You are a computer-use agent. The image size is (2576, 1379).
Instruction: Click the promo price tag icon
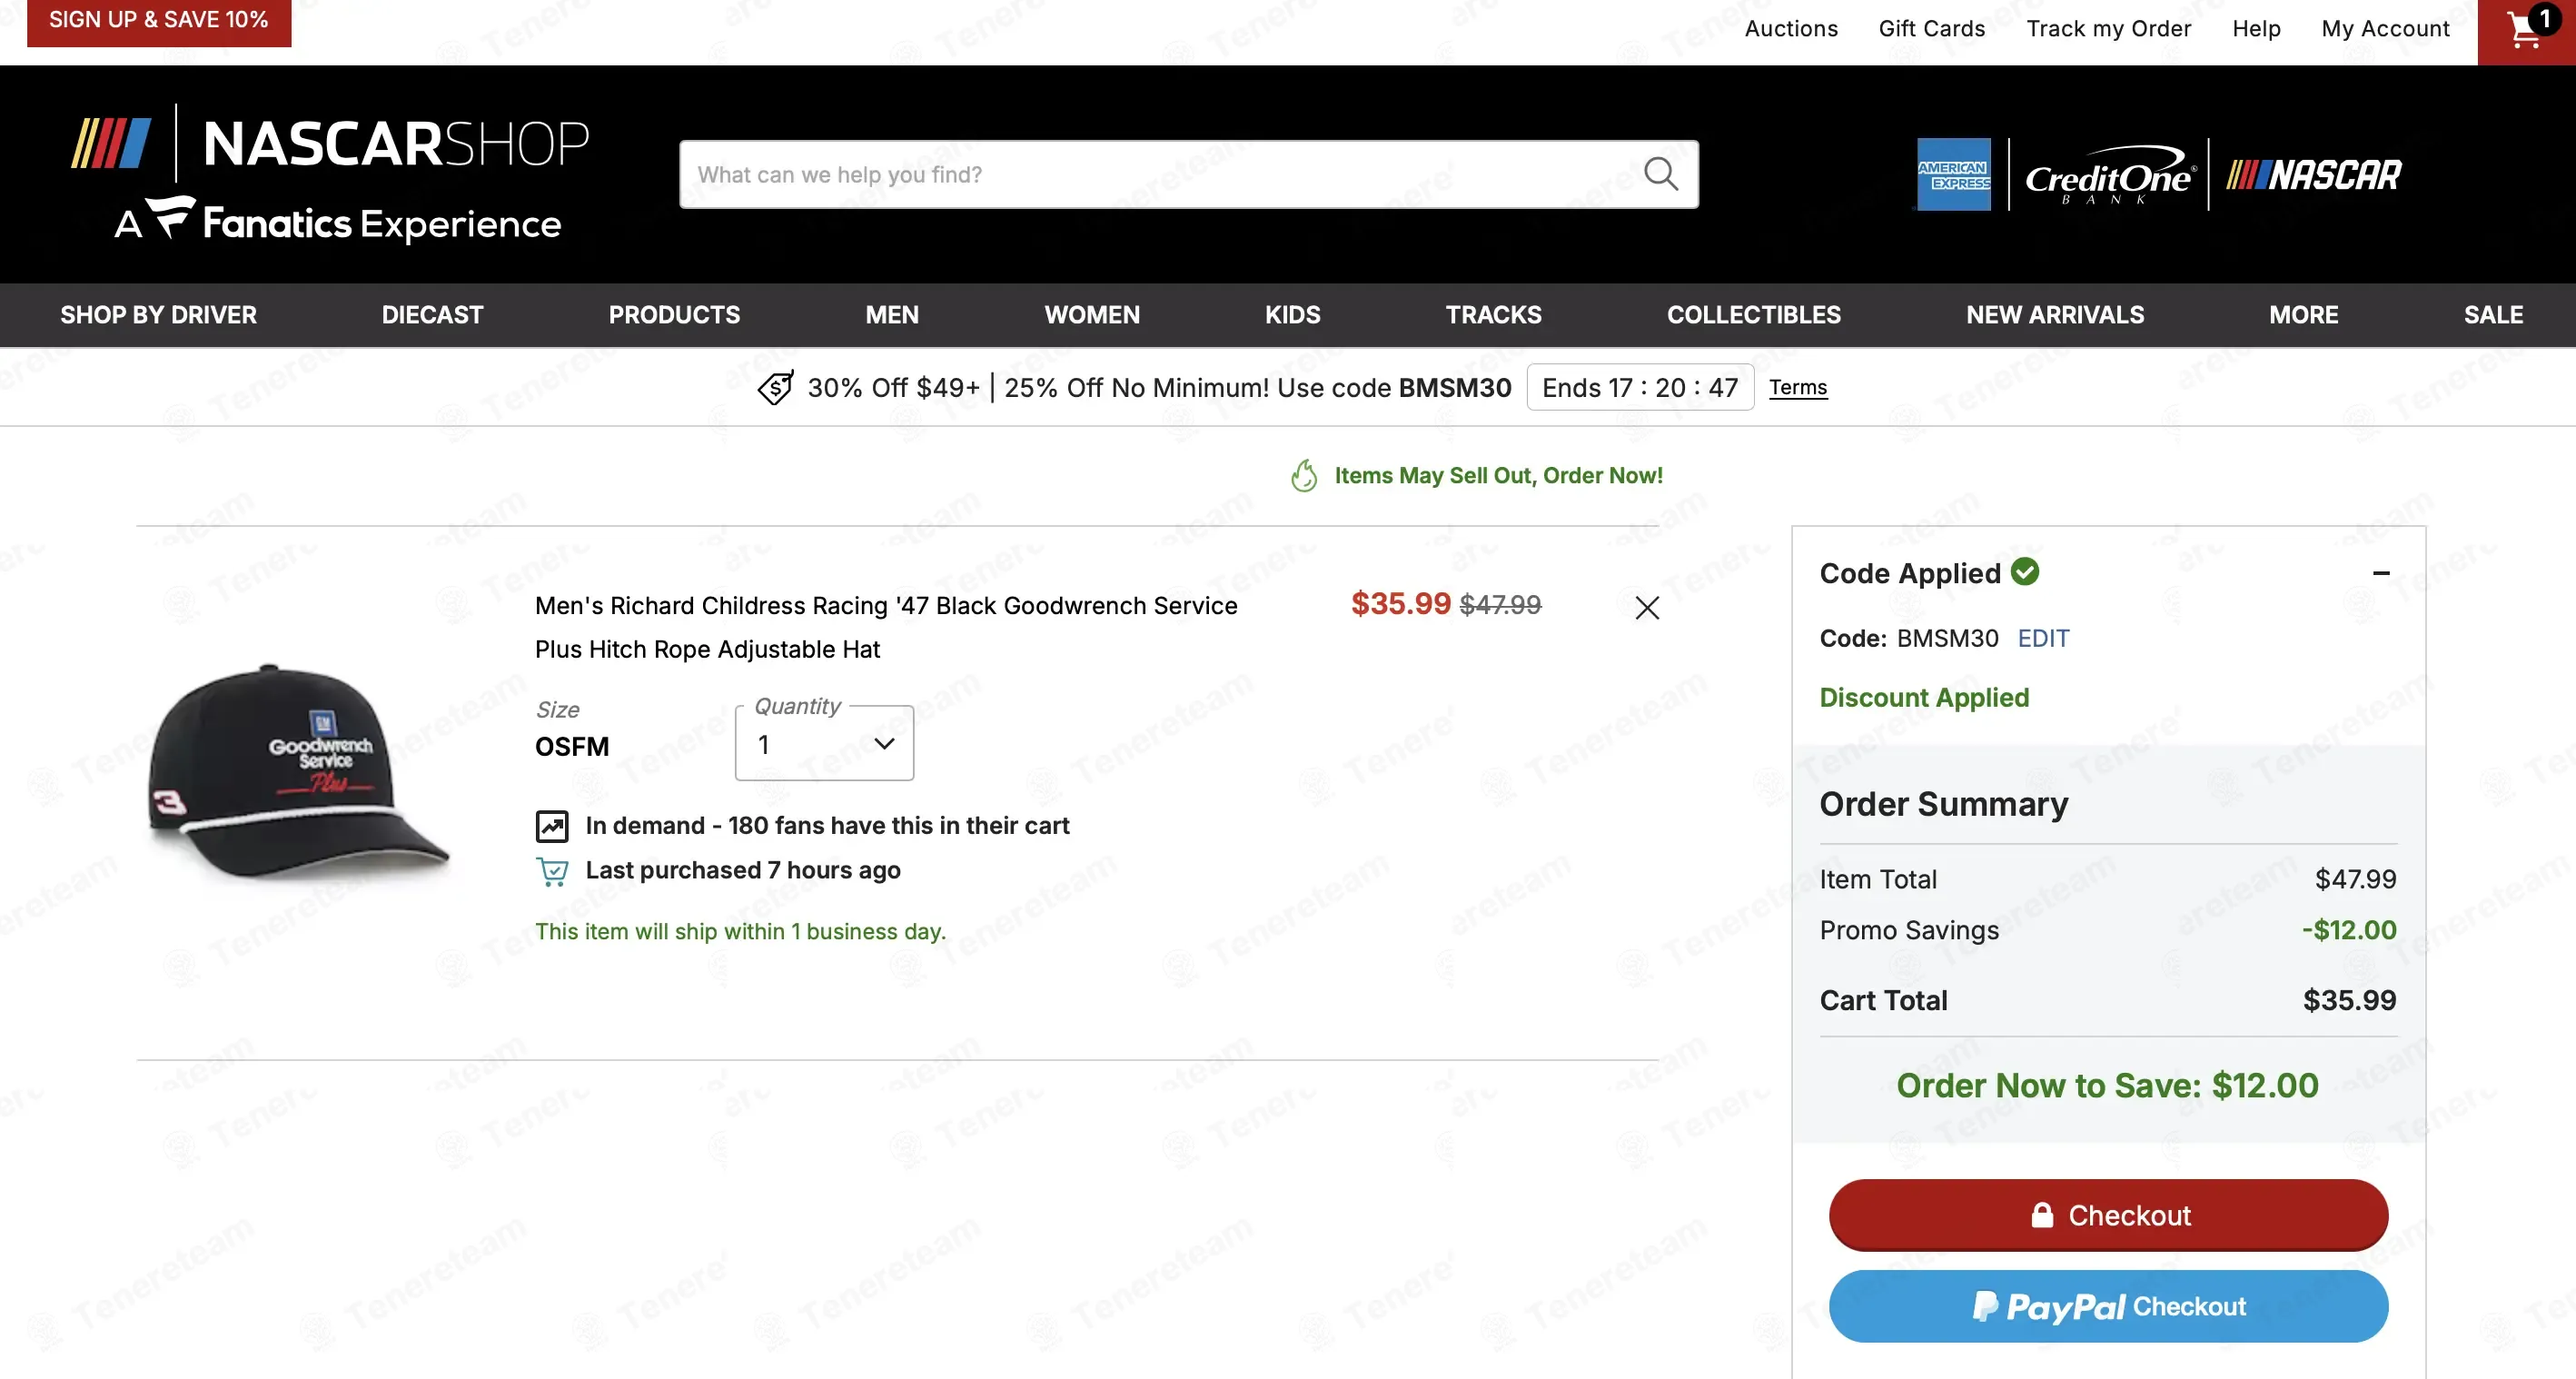[776, 387]
